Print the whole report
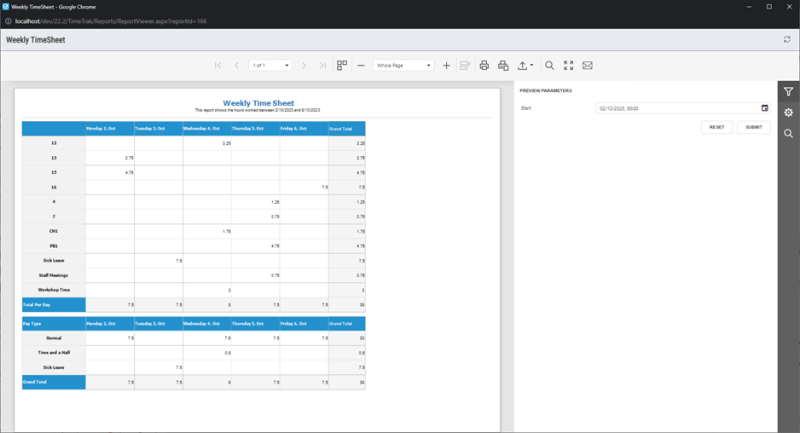 coord(484,65)
